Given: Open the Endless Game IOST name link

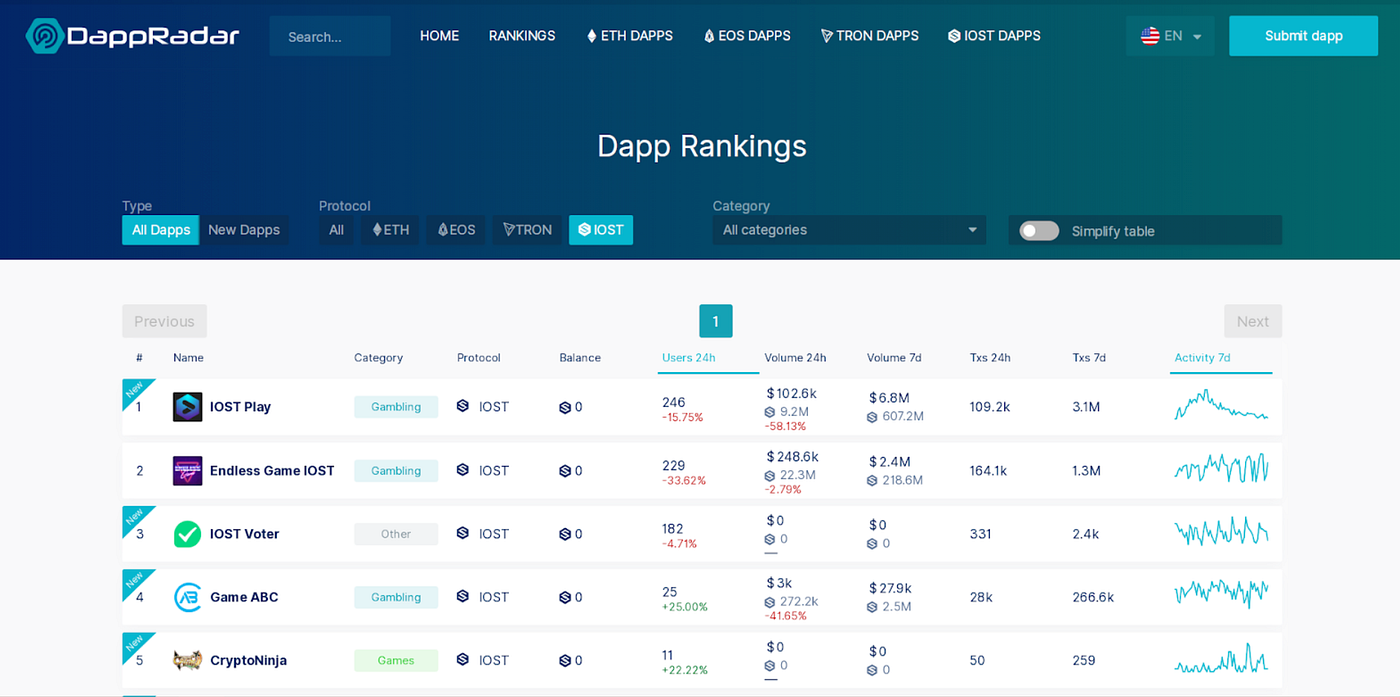Looking at the screenshot, I should click(x=272, y=471).
